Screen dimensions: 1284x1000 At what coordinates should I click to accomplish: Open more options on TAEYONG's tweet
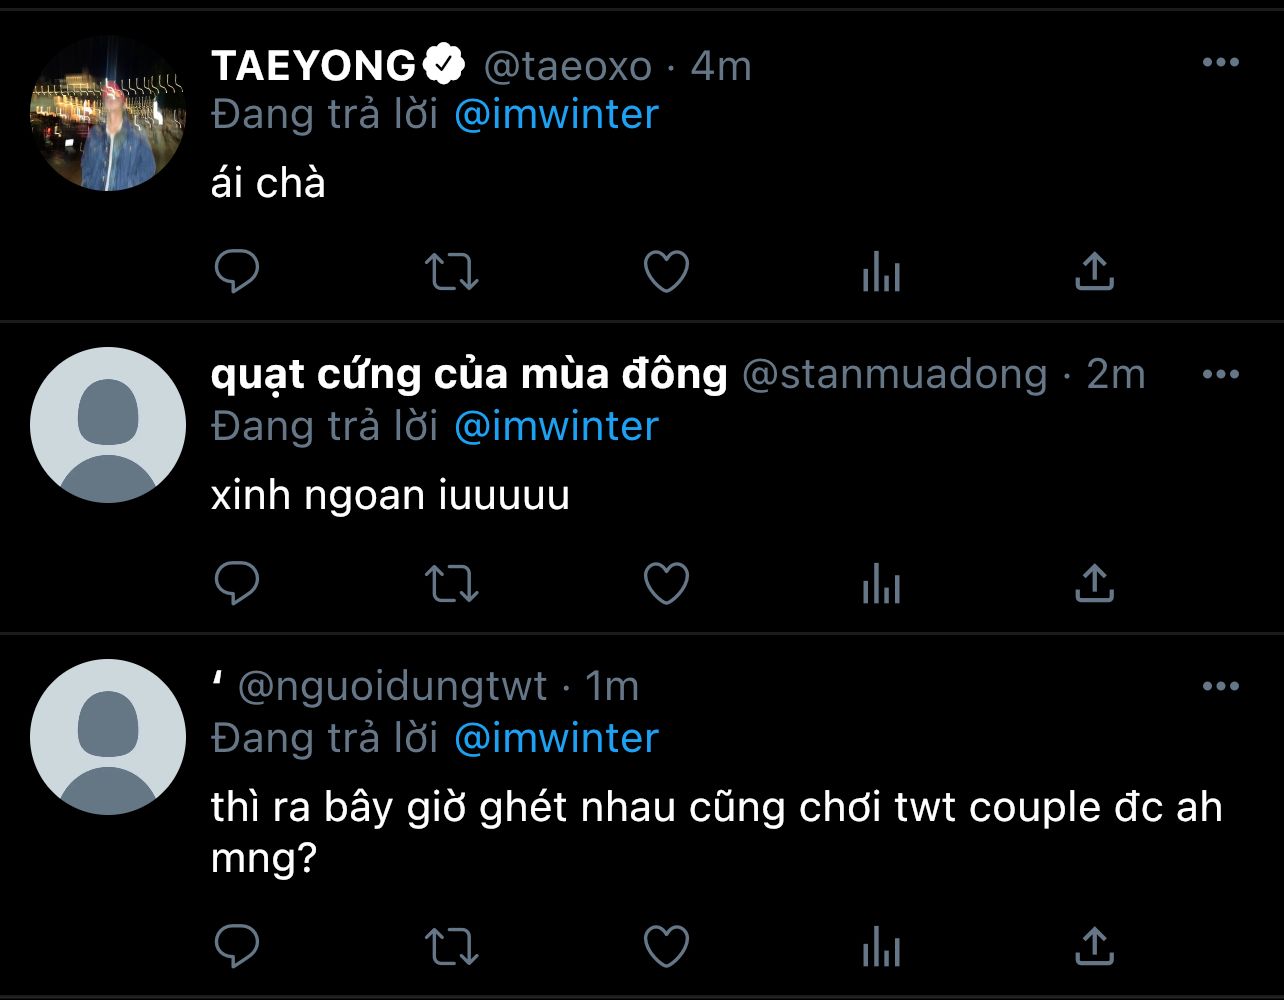tap(1220, 62)
